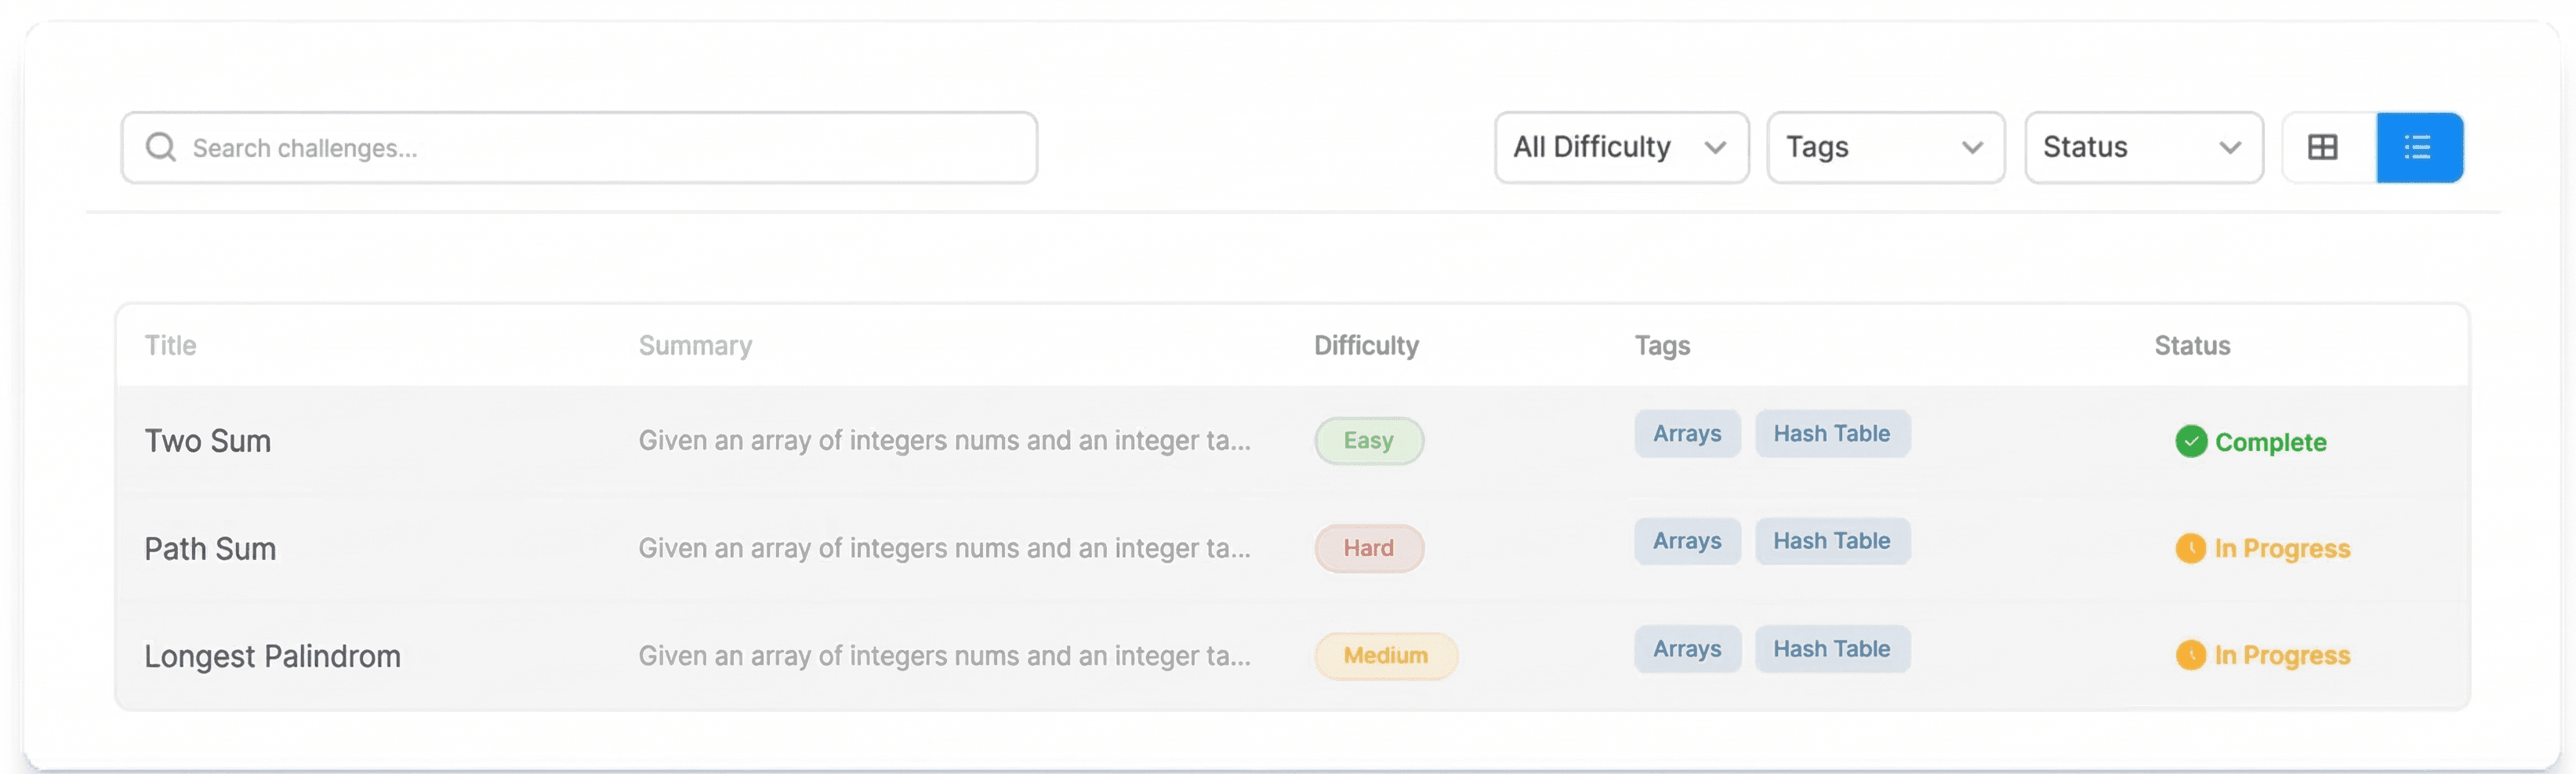2576x774 pixels.
Task: Click the Hard difficulty badge
Action: pyautogui.click(x=1368, y=548)
